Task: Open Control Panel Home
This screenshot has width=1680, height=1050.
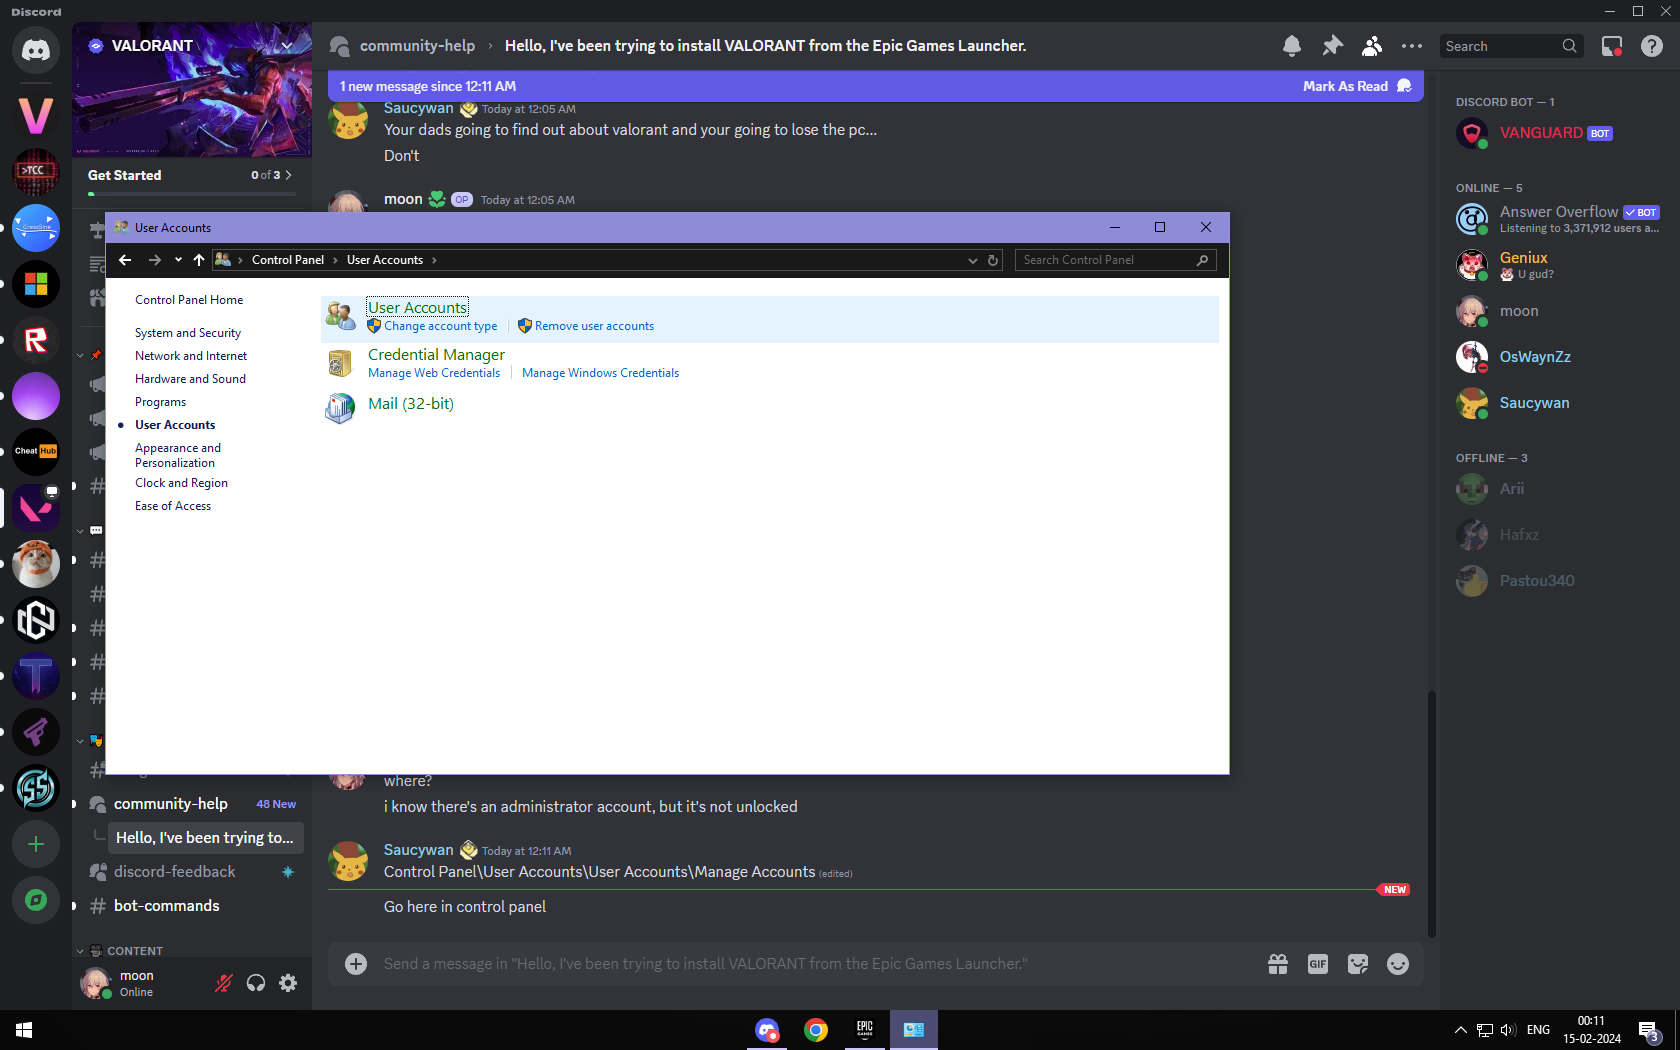Action: point(189,300)
